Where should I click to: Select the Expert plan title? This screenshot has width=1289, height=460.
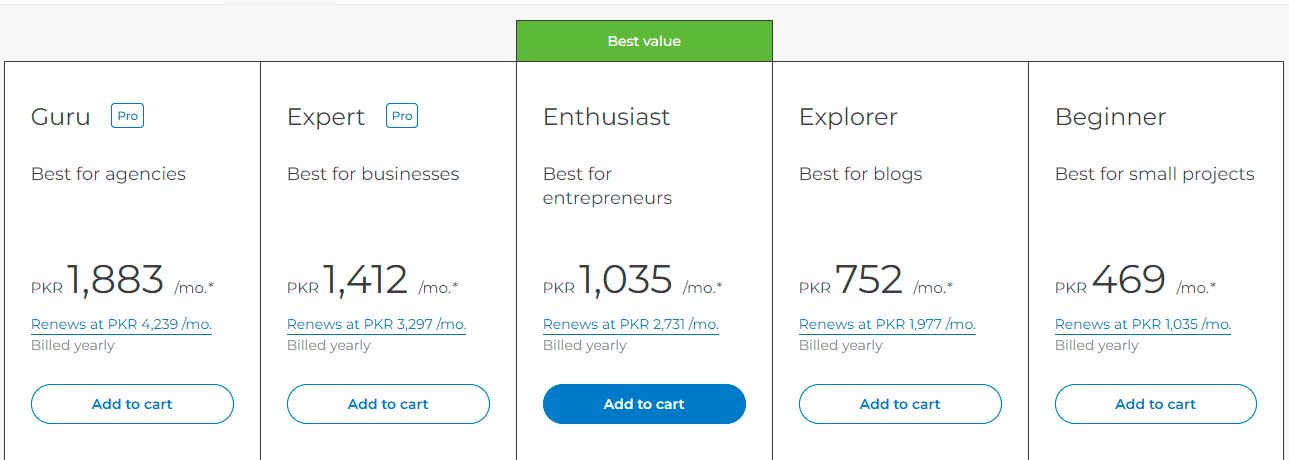326,117
